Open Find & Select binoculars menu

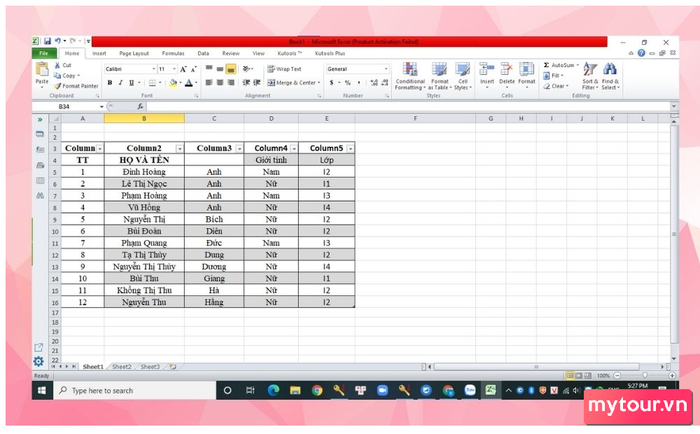click(x=610, y=76)
